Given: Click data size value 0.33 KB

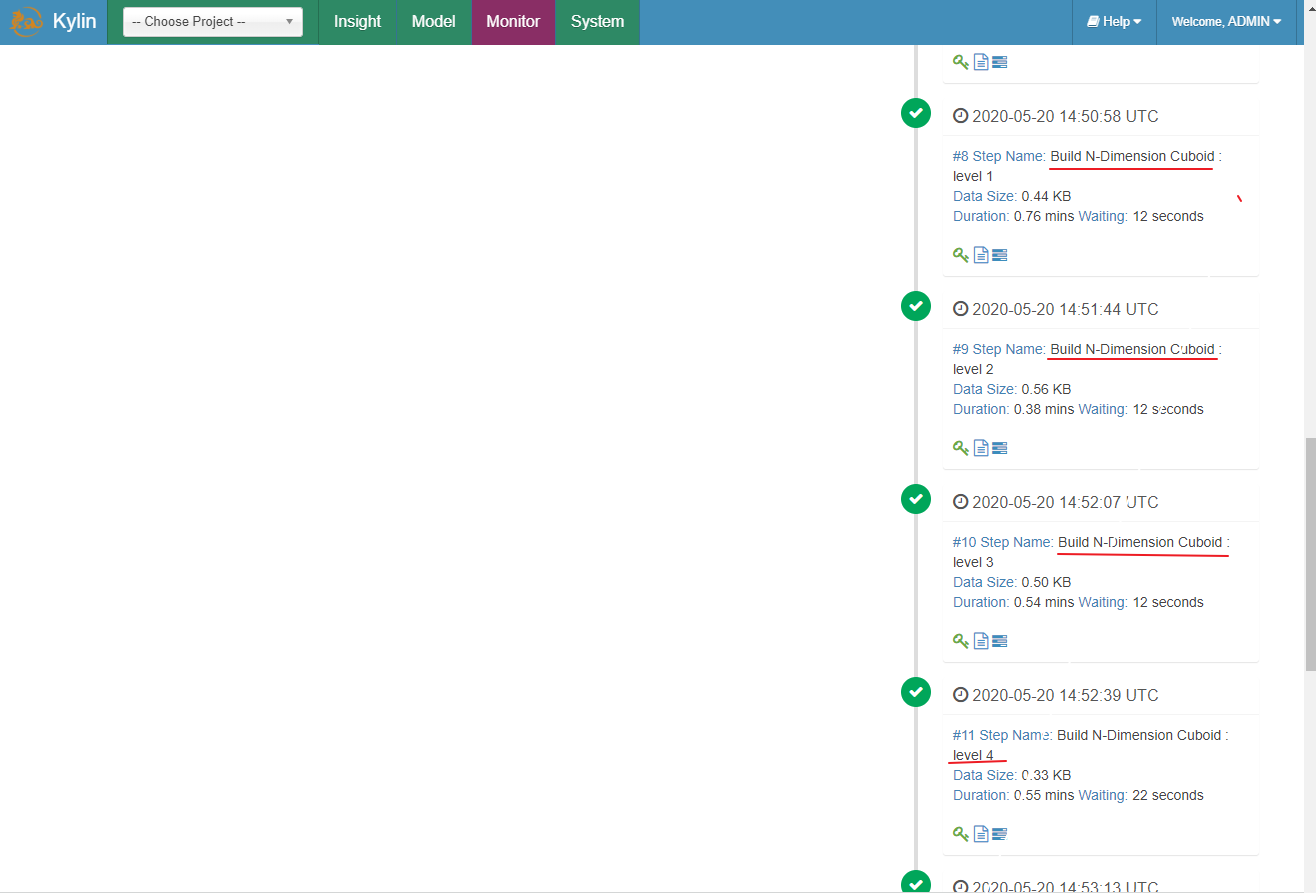Looking at the screenshot, I should point(1046,775).
